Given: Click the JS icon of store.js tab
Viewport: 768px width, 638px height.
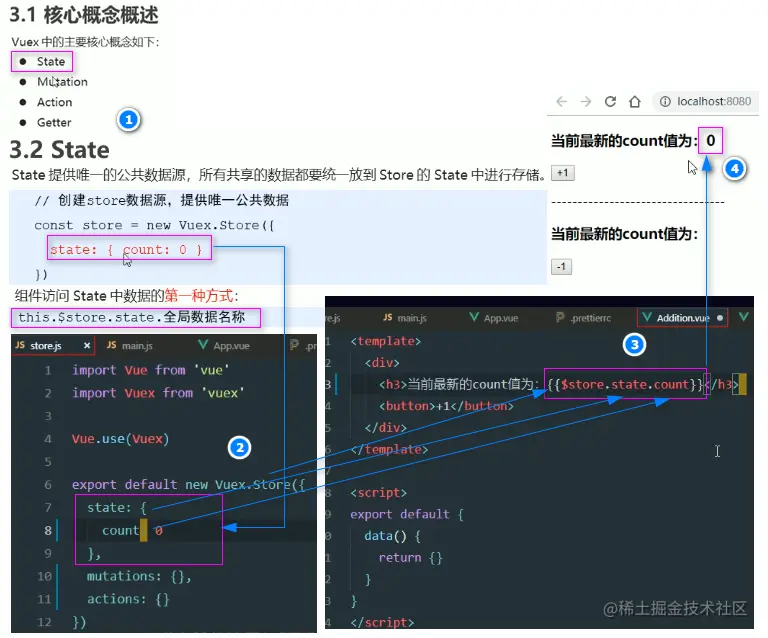Looking at the screenshot, I should (20, 345).
